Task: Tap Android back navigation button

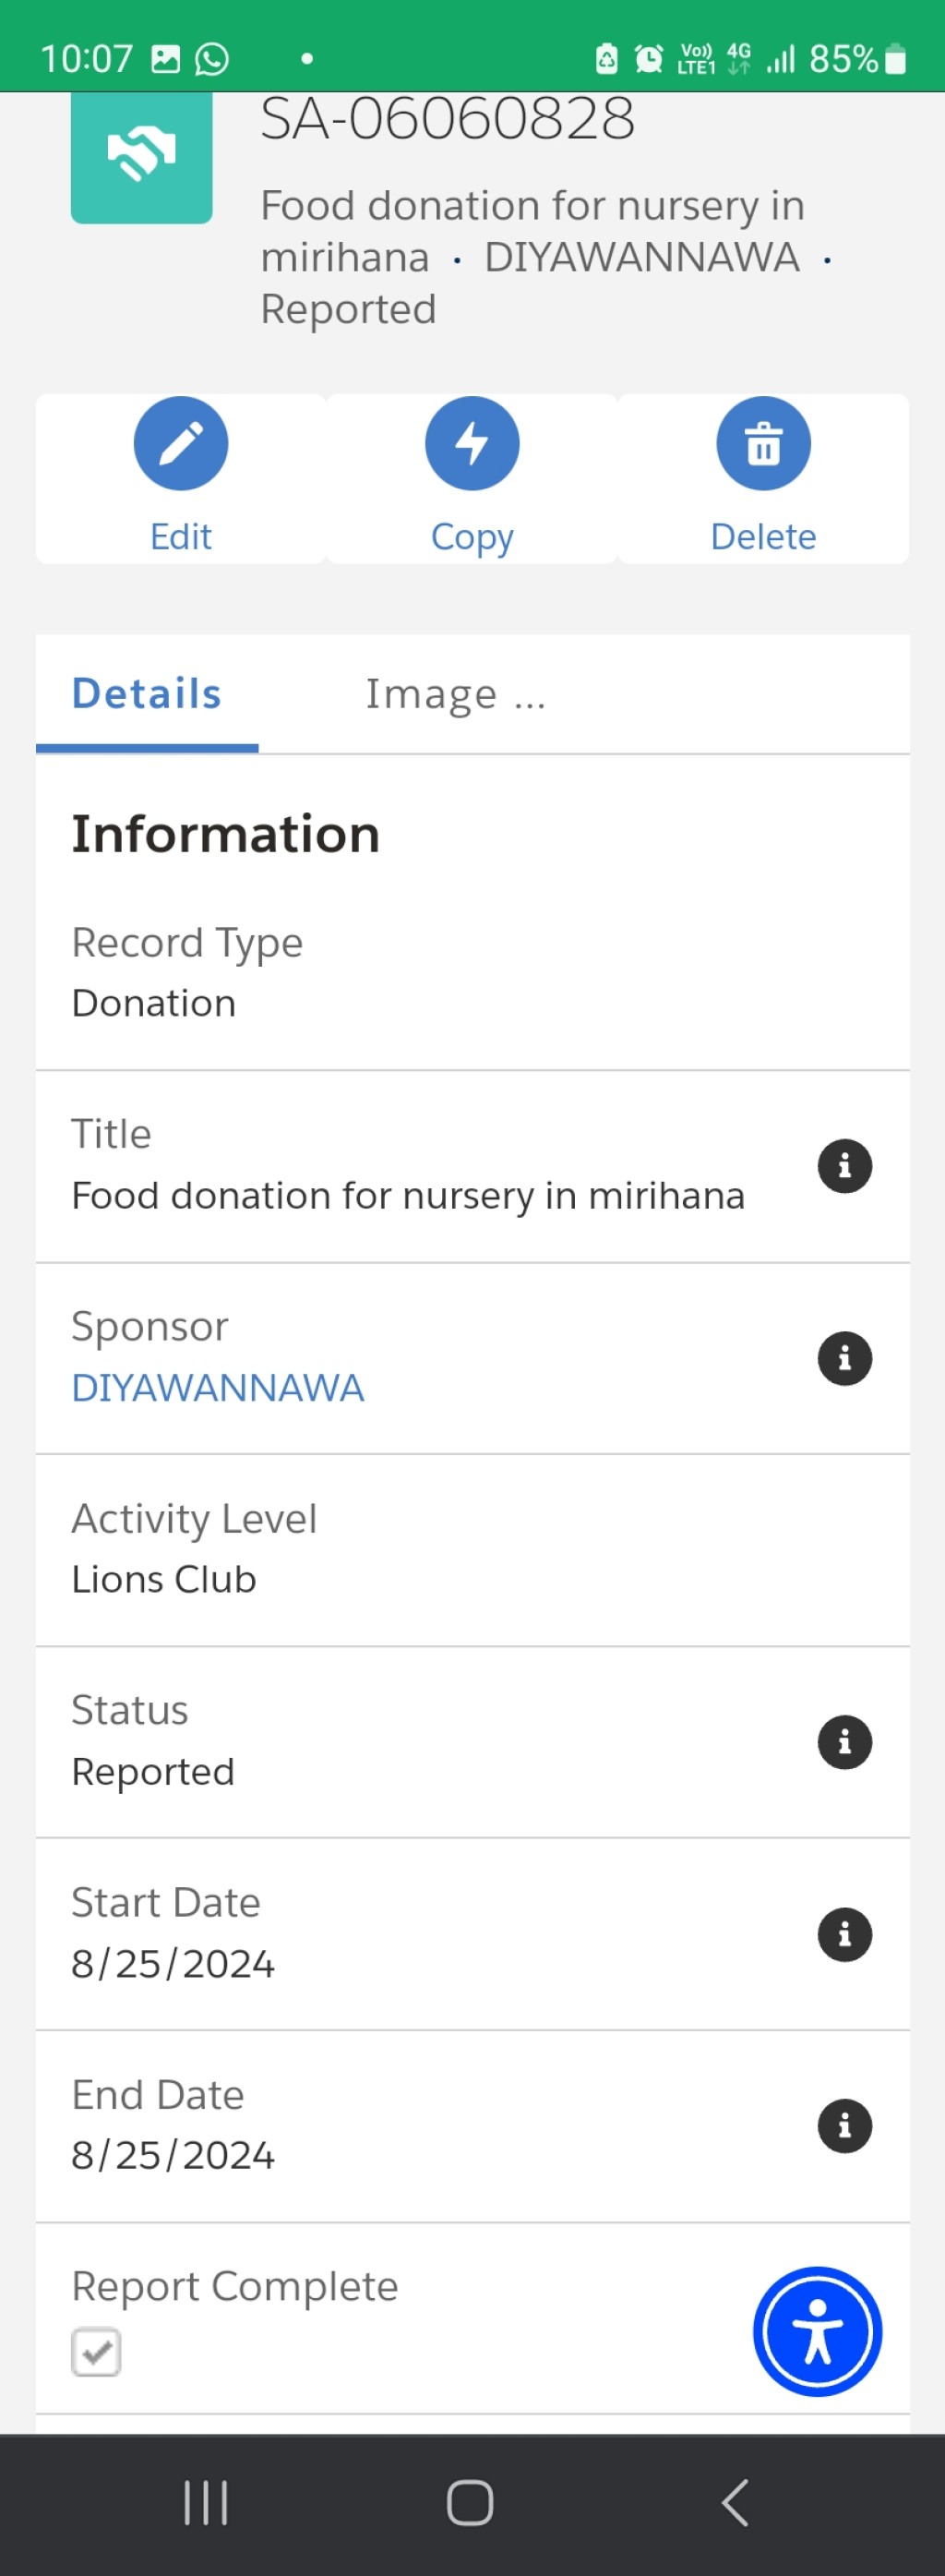Action: (735, 2503)
